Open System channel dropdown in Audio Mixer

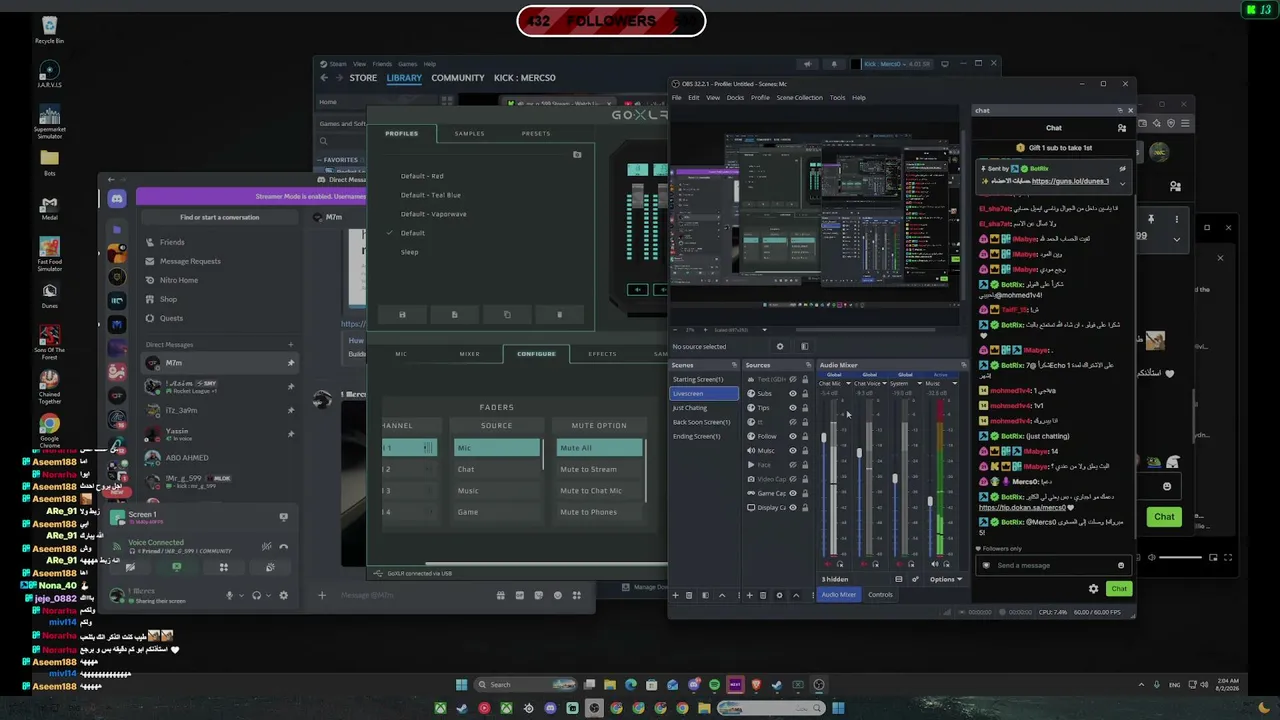coord(918,383)
